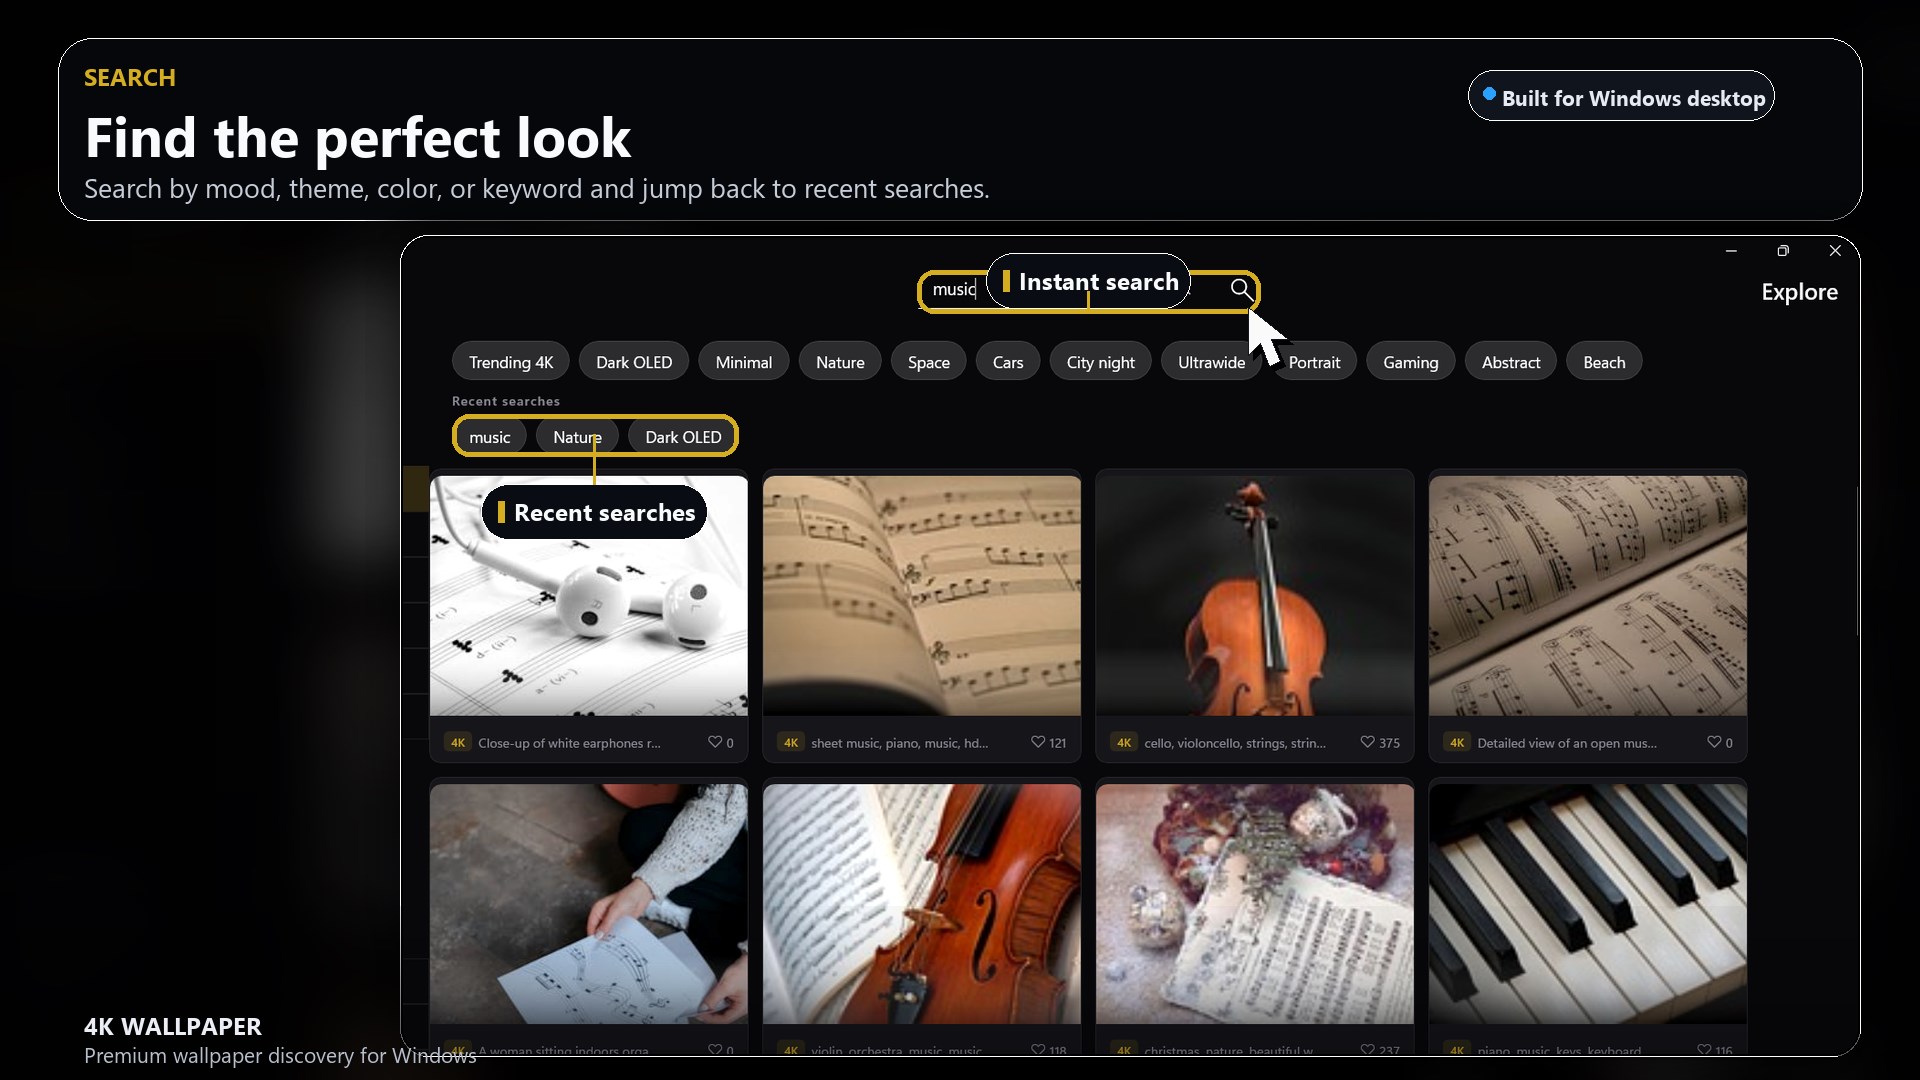Click 'sheet music, piano, music' caption

click(x=899, y=743)
